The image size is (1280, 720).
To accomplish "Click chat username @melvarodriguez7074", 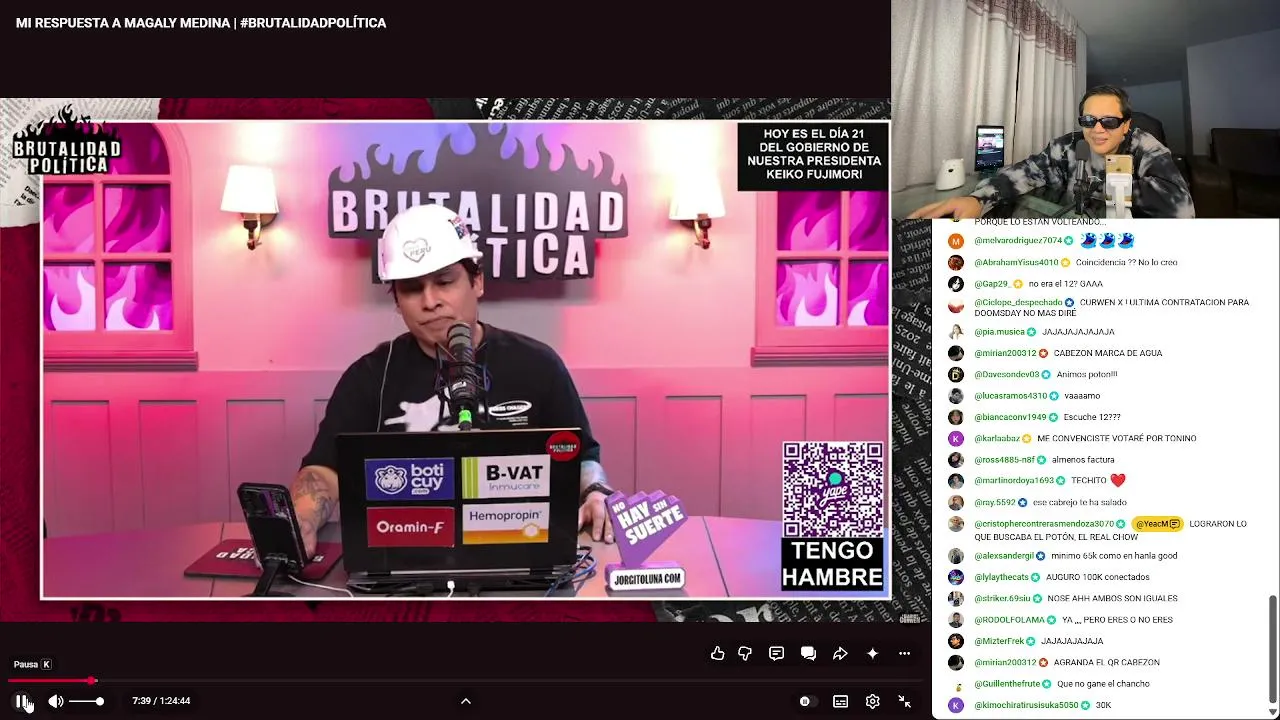I will pos(1018,241).
